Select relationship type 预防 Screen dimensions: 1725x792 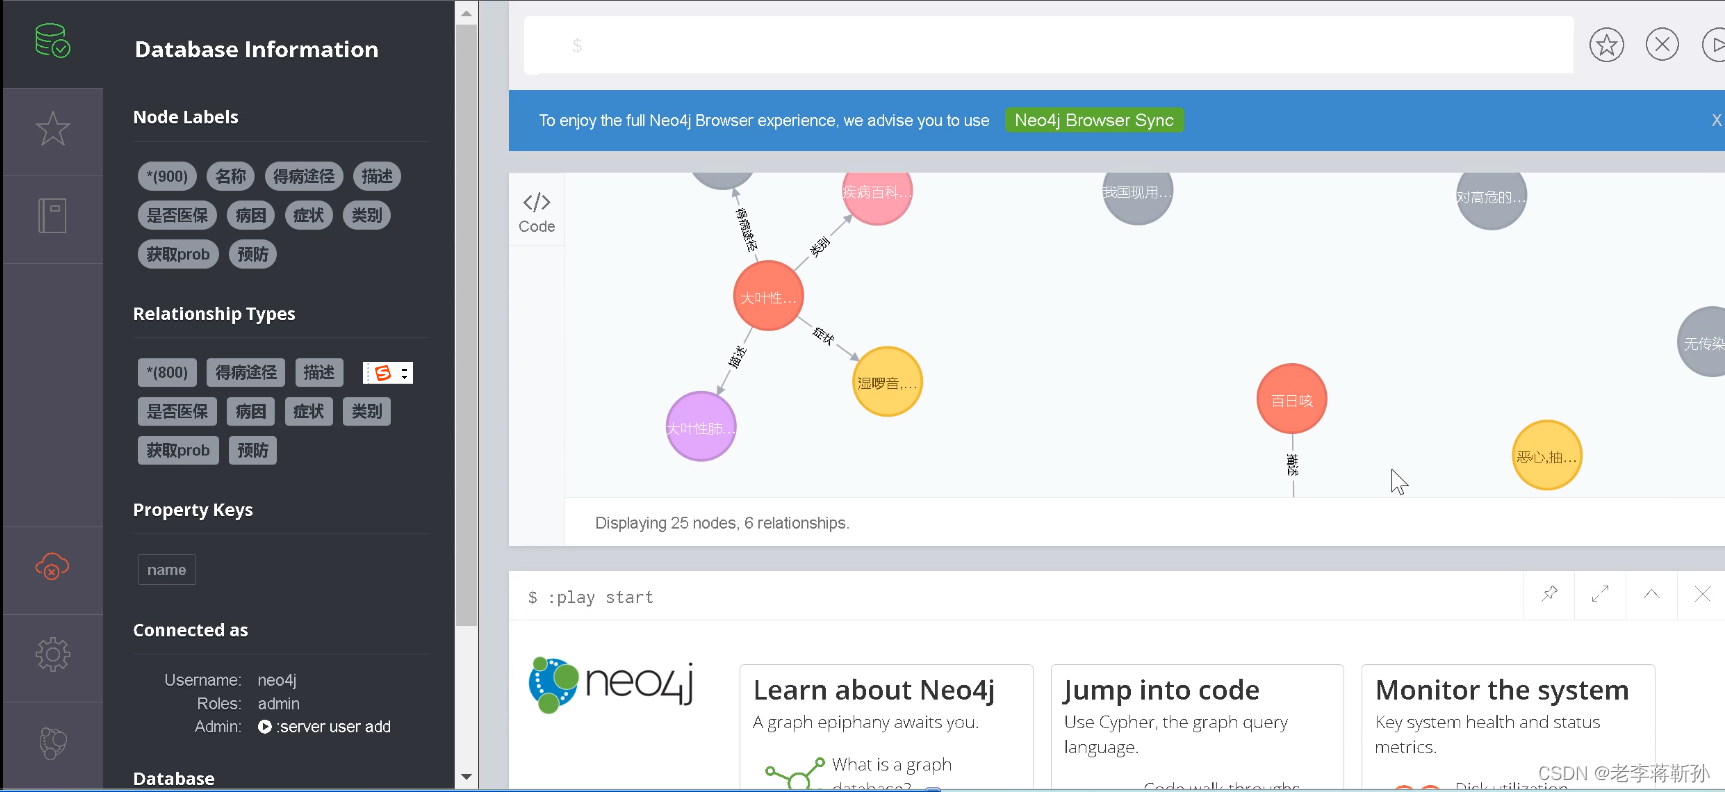253,450
